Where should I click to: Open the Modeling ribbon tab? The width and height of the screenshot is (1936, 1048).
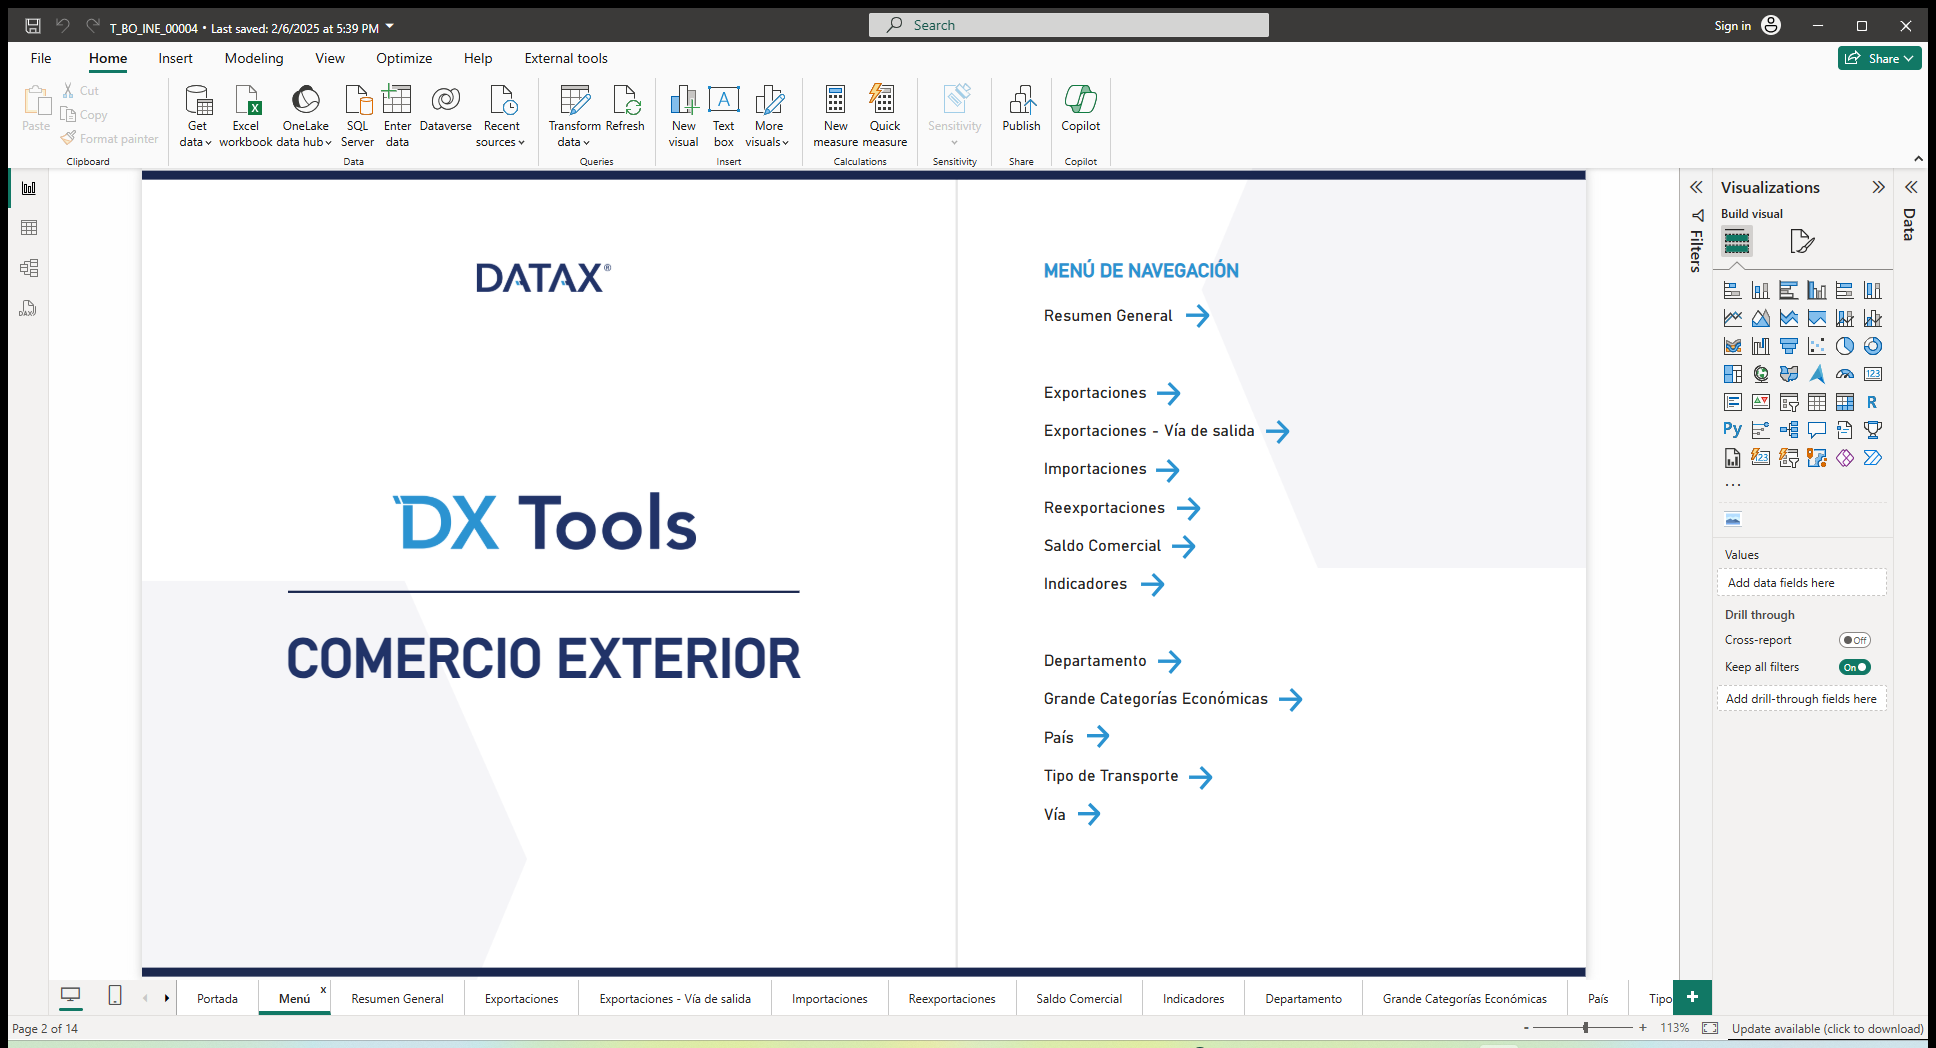coord(253,58)
